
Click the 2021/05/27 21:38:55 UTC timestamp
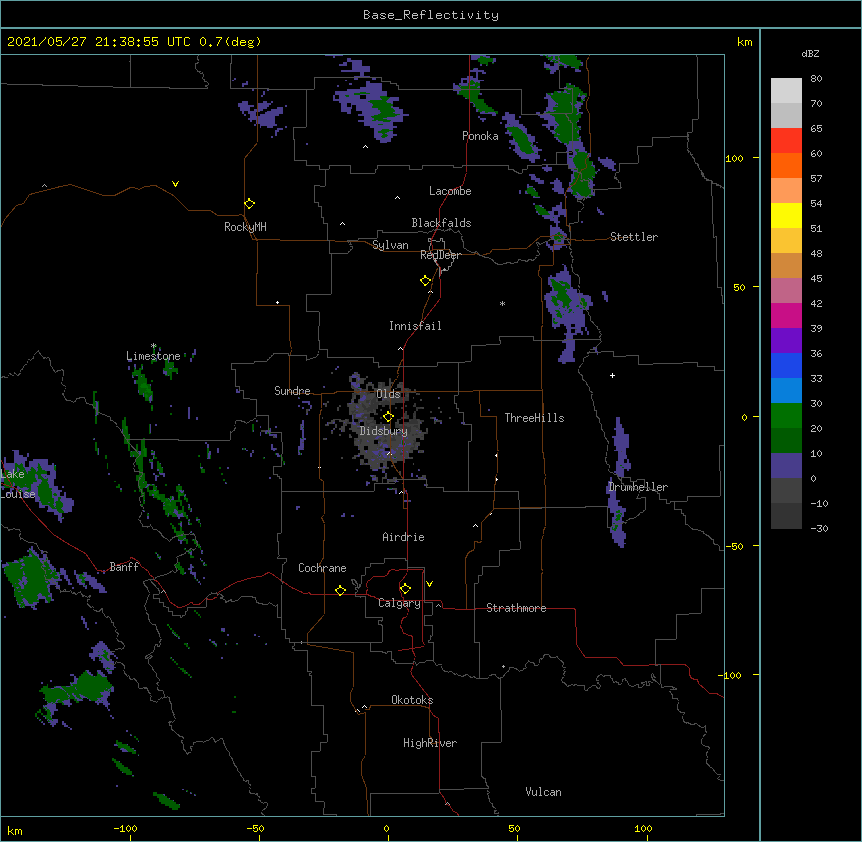pyautogui.click(x=99, y=42)
